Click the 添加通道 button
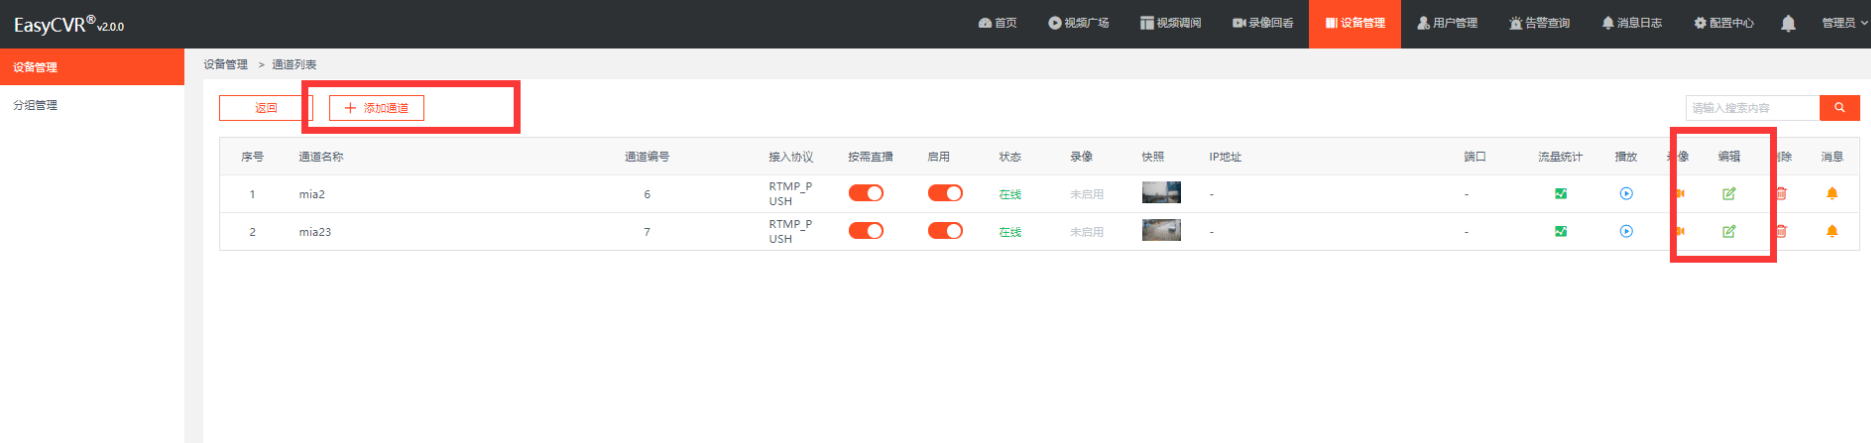 [376, 108]
